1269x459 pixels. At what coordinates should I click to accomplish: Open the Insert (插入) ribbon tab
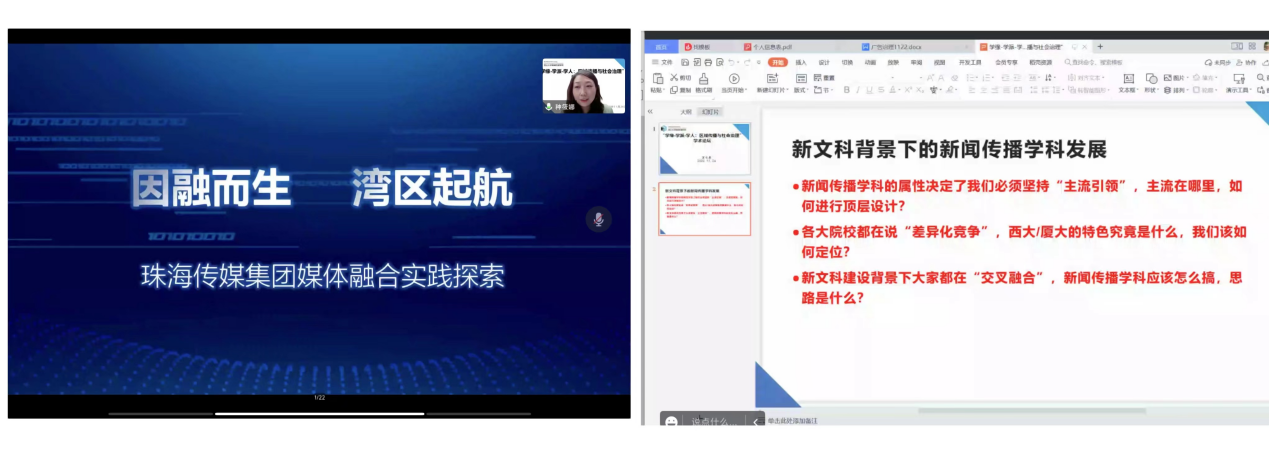click(x=800, y=62)
